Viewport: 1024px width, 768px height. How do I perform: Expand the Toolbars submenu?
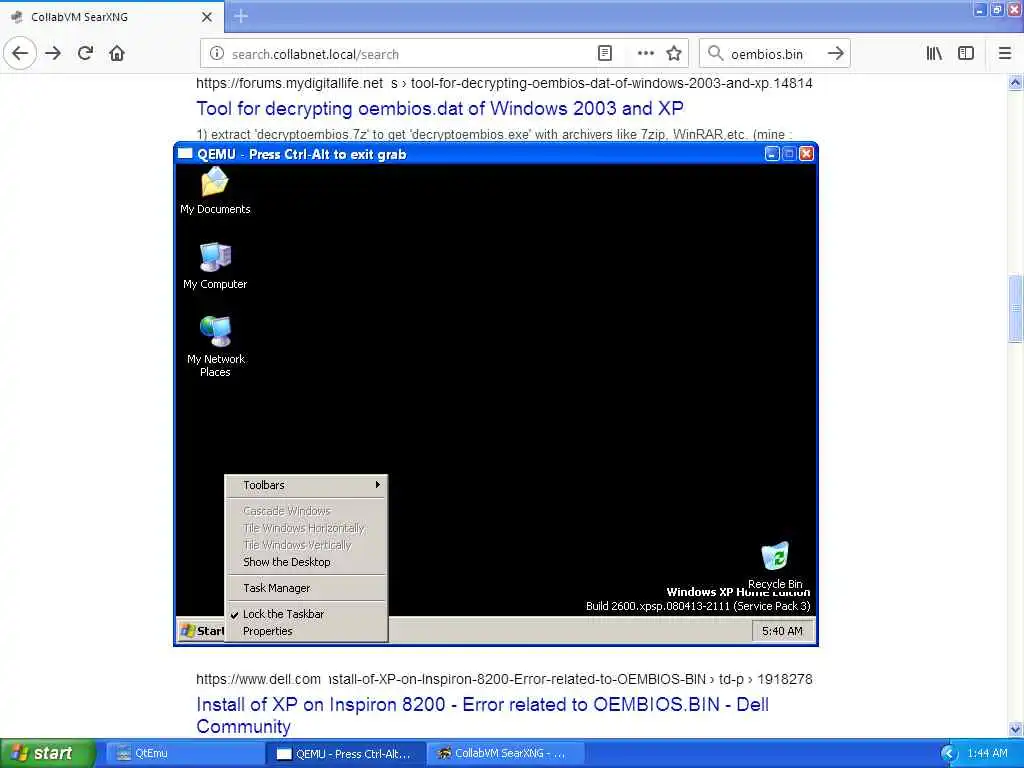pyautogui.click(x=306, y=485)
